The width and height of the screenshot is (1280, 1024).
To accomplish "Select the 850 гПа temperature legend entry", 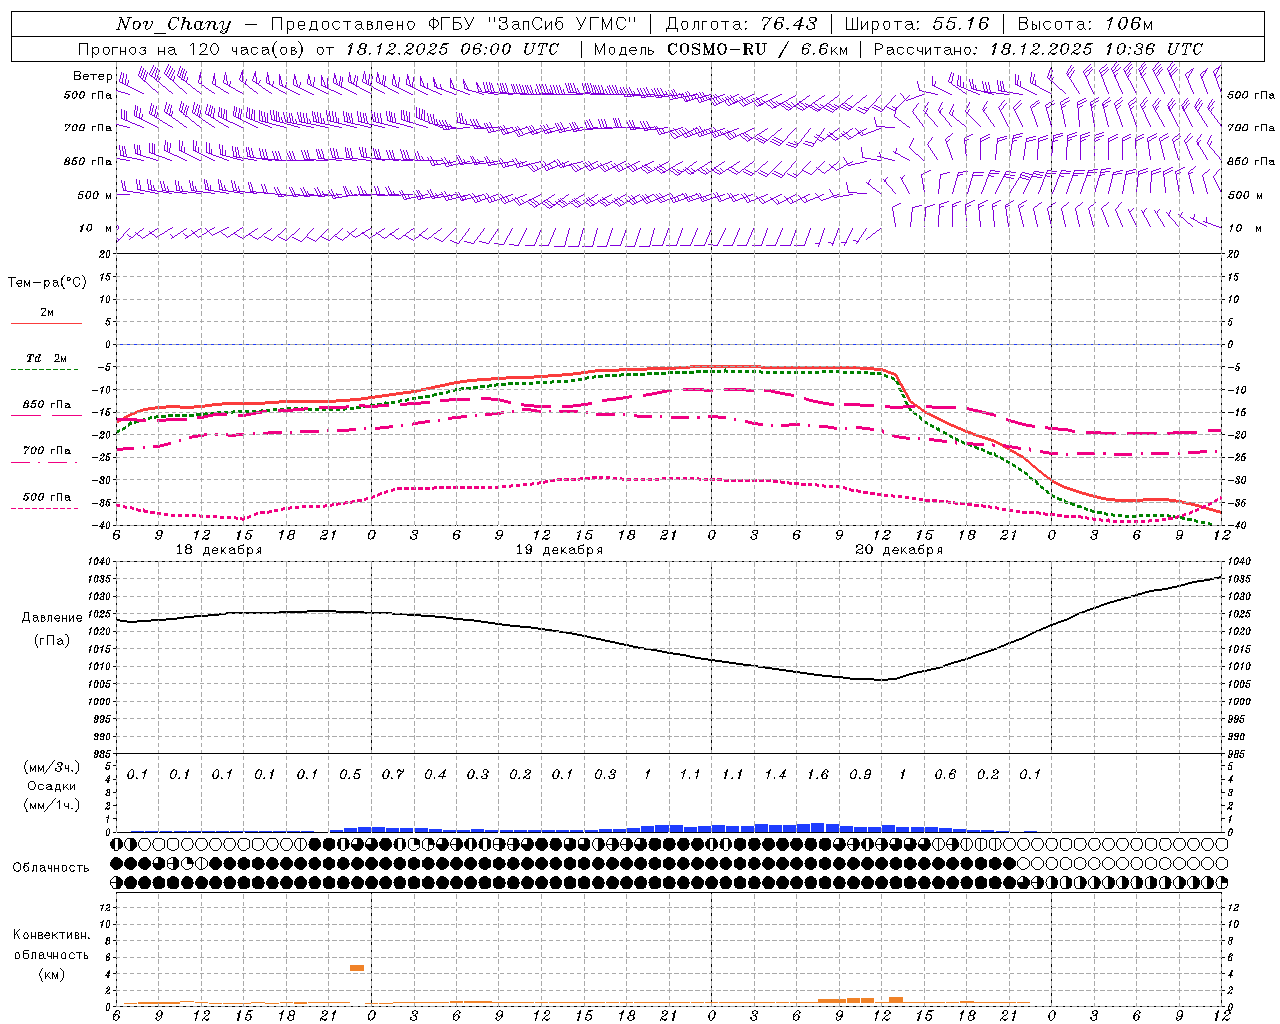I will [47, 405].
